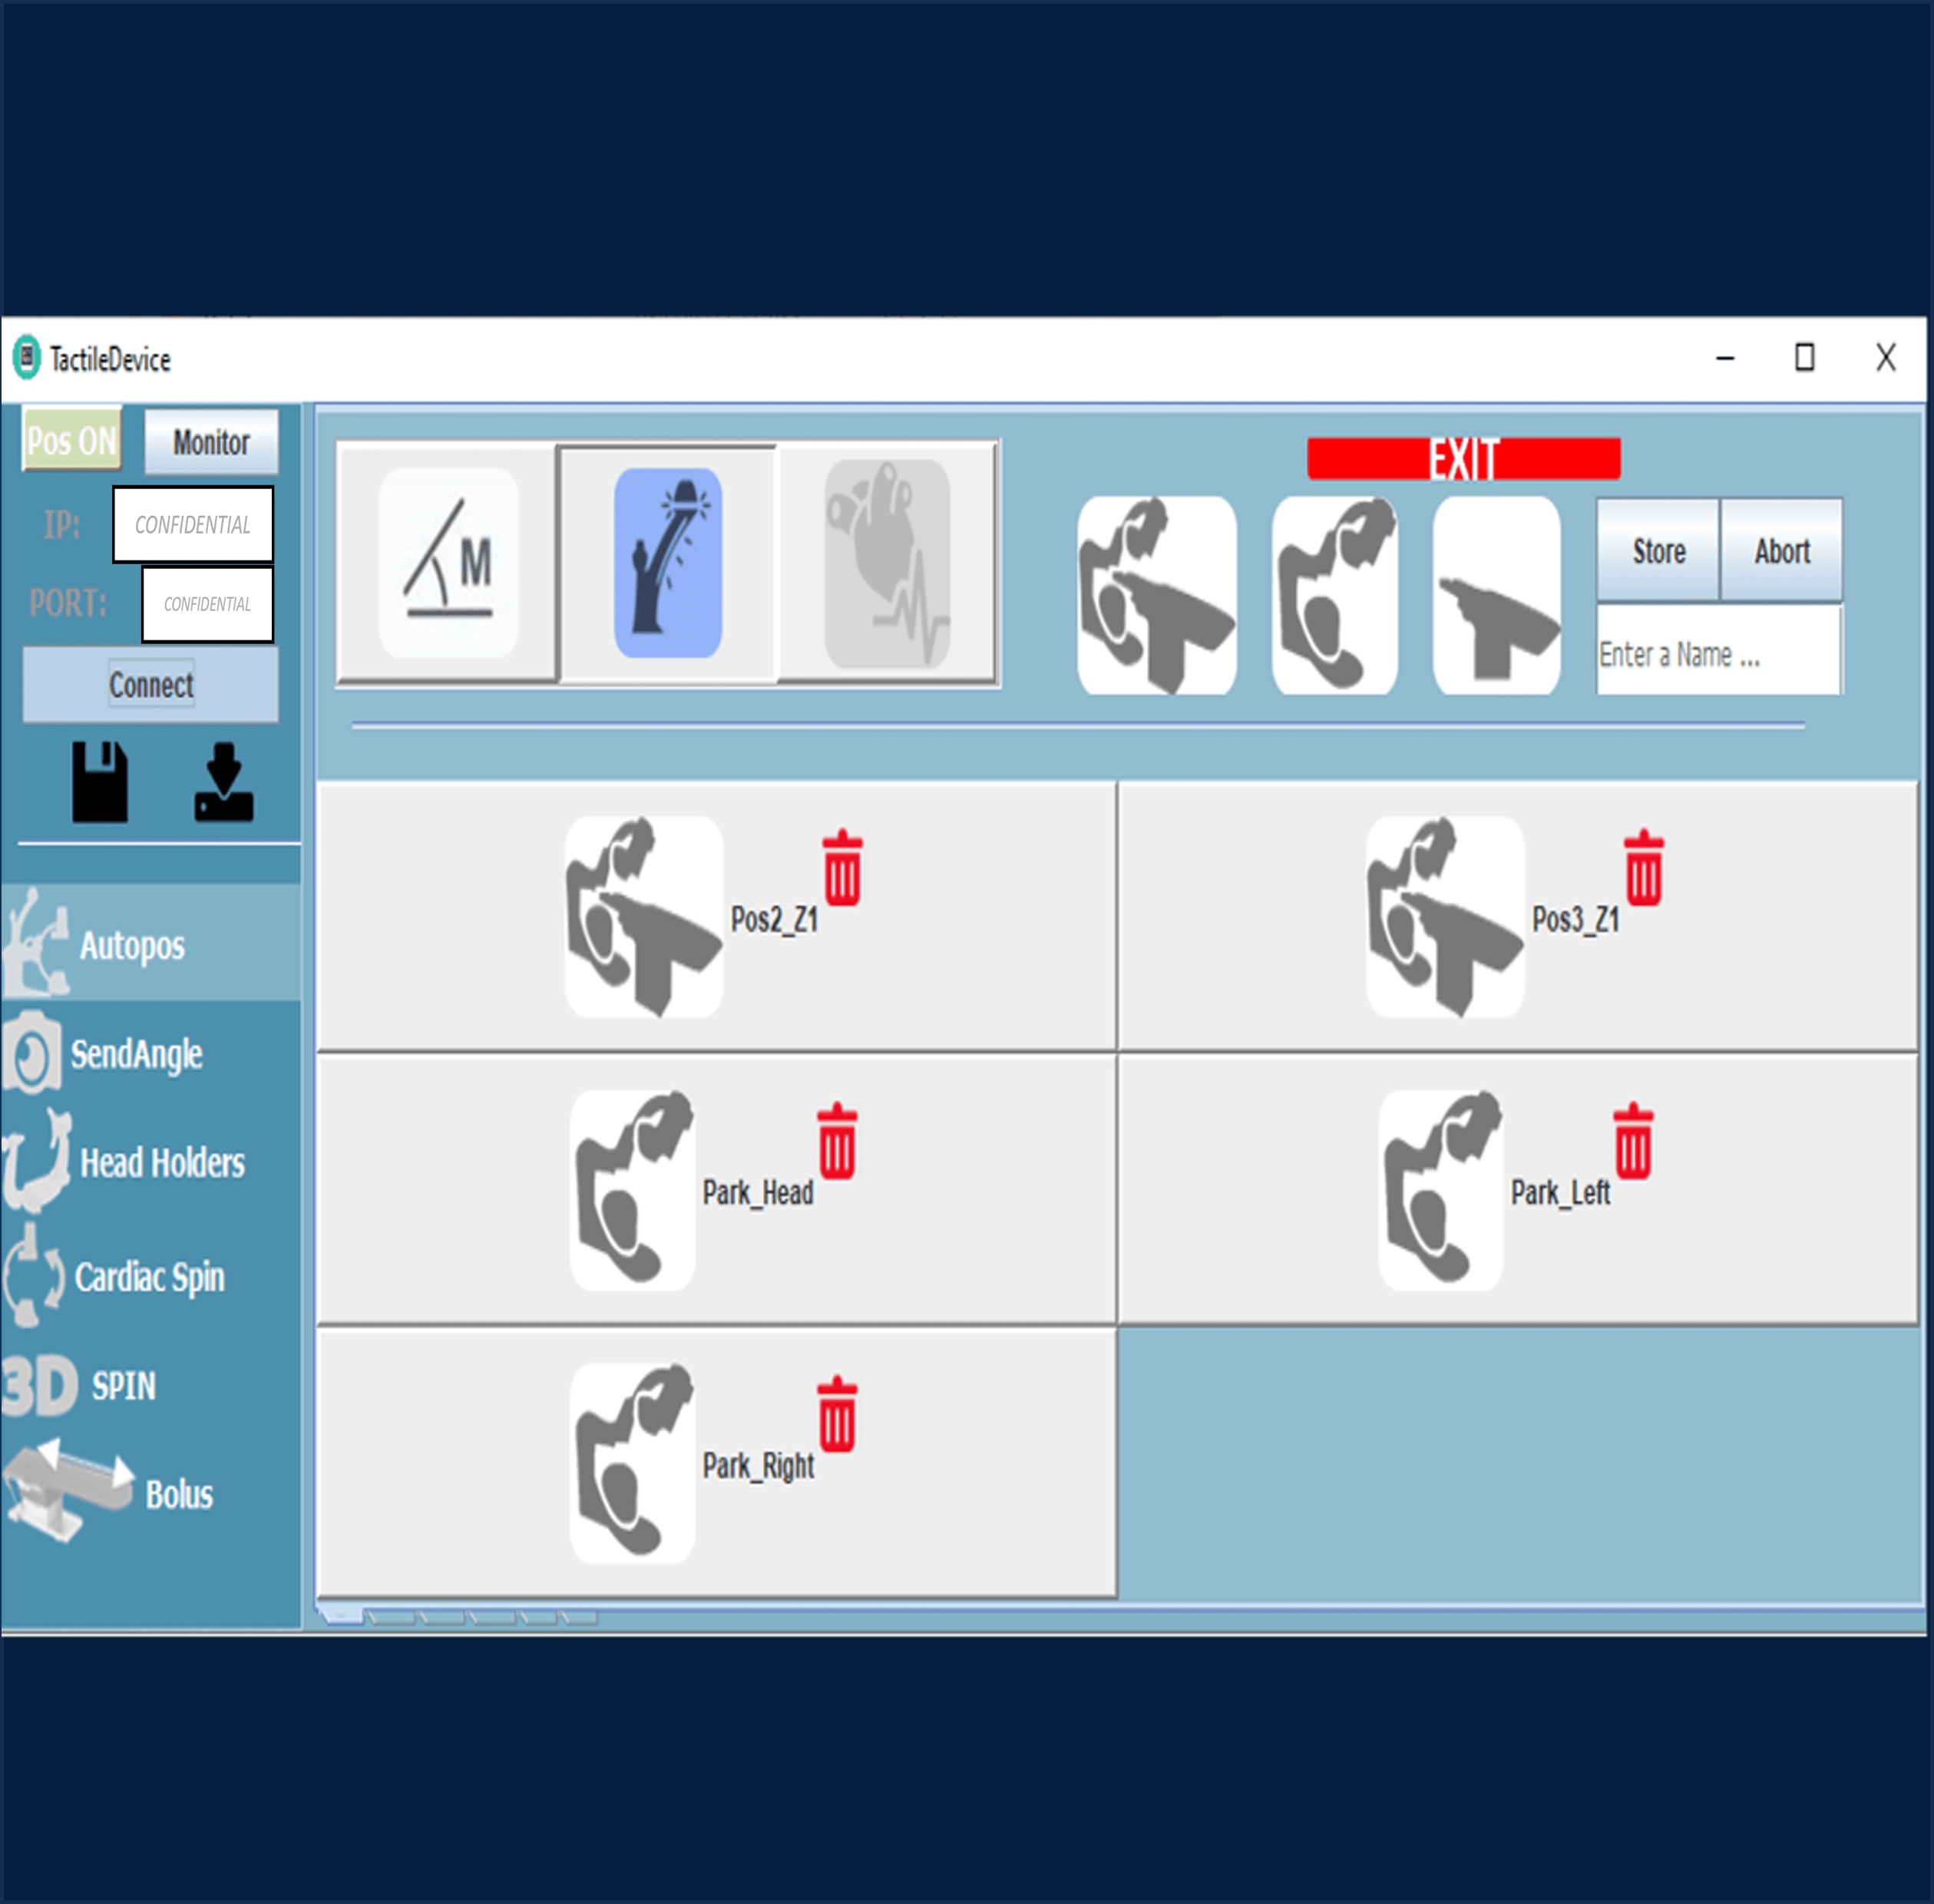Select the Park_Head position thumbnail
The height and width of the screenshot is (1904, 1934).
632,1190
